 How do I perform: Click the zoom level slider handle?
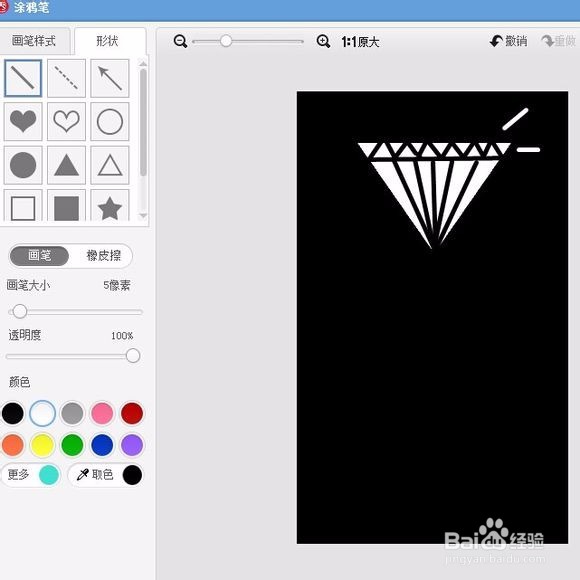226,41
